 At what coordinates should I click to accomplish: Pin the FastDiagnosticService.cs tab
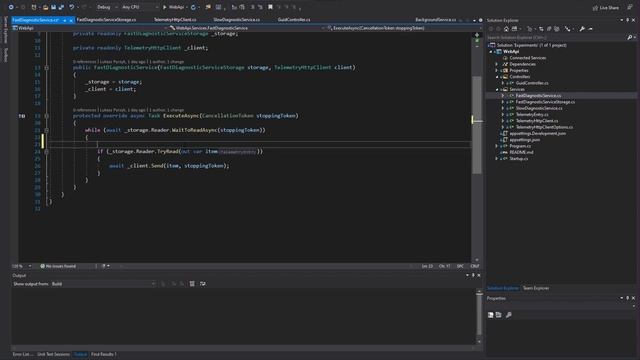64,20
